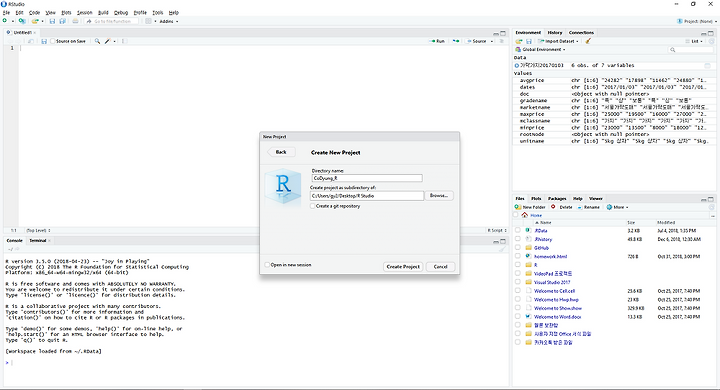Clear environment objects with the broom icon
The image size is (720, 390).
588,41
